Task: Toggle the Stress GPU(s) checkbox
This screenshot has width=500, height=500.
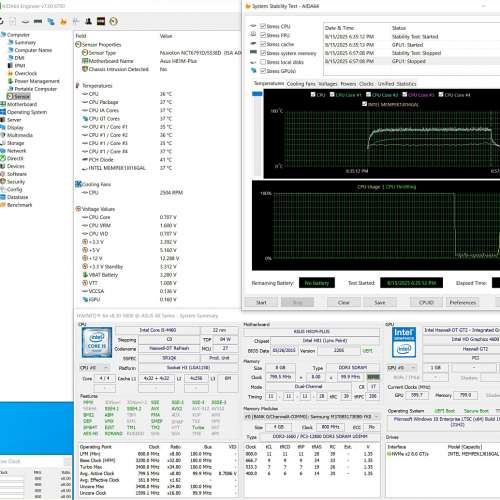Action: click(x=263, y=71)
